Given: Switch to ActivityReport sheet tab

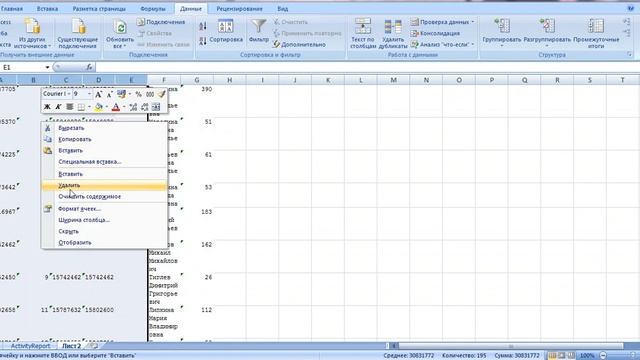Looking at the screenshot, I should pyautogui.click(x=30, y=346).
